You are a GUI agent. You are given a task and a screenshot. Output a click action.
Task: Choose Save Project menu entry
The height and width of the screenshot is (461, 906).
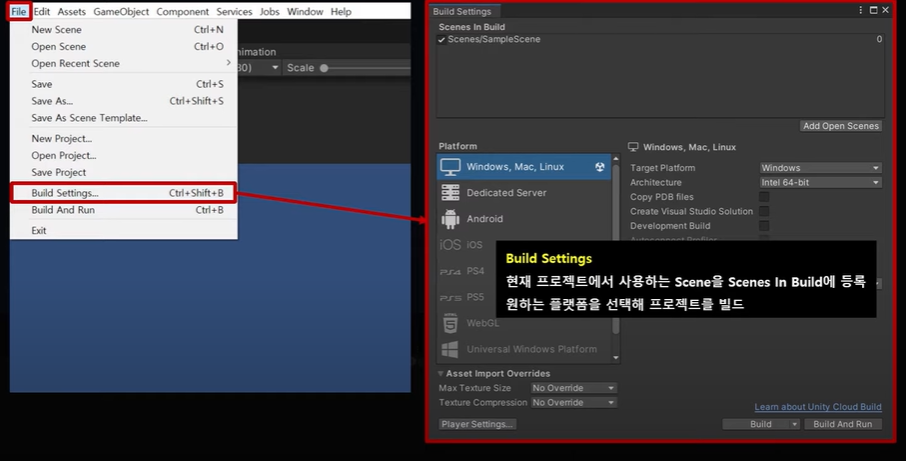pos(124,172)
